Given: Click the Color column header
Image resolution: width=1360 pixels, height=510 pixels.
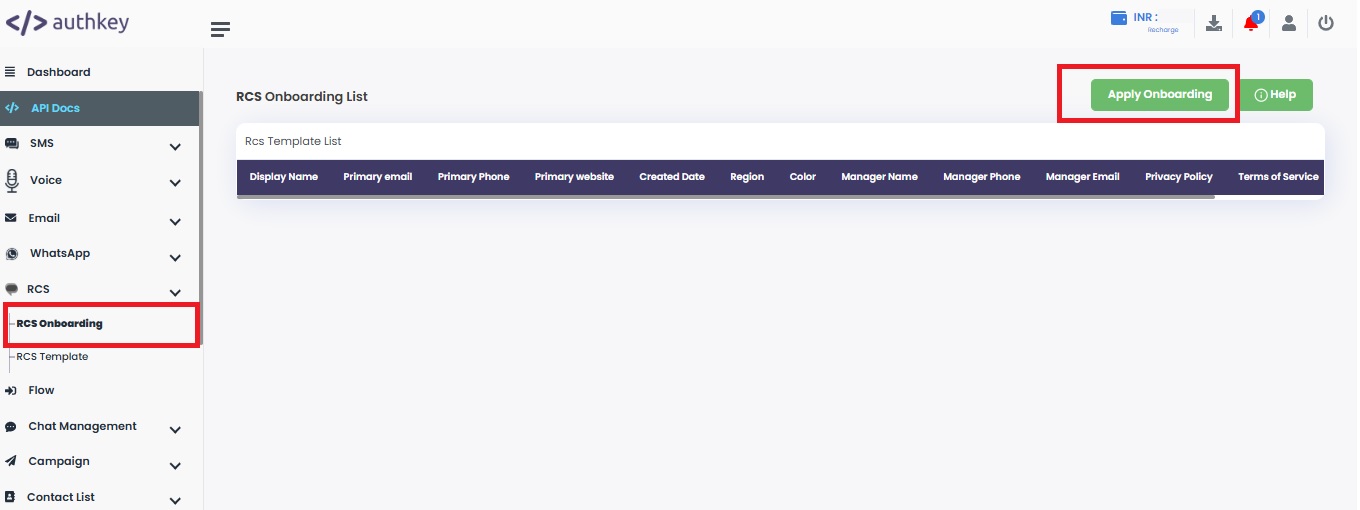Looking at the screenshot, I should click(x=803, y=177).
